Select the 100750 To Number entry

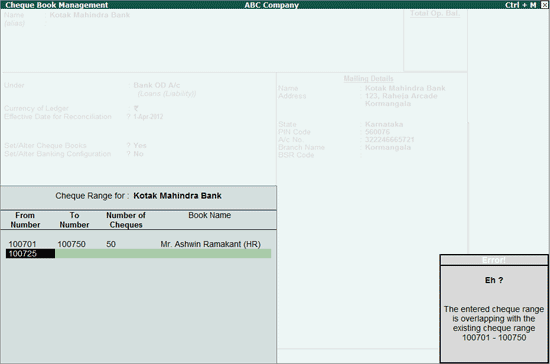[x=72, y=244]
